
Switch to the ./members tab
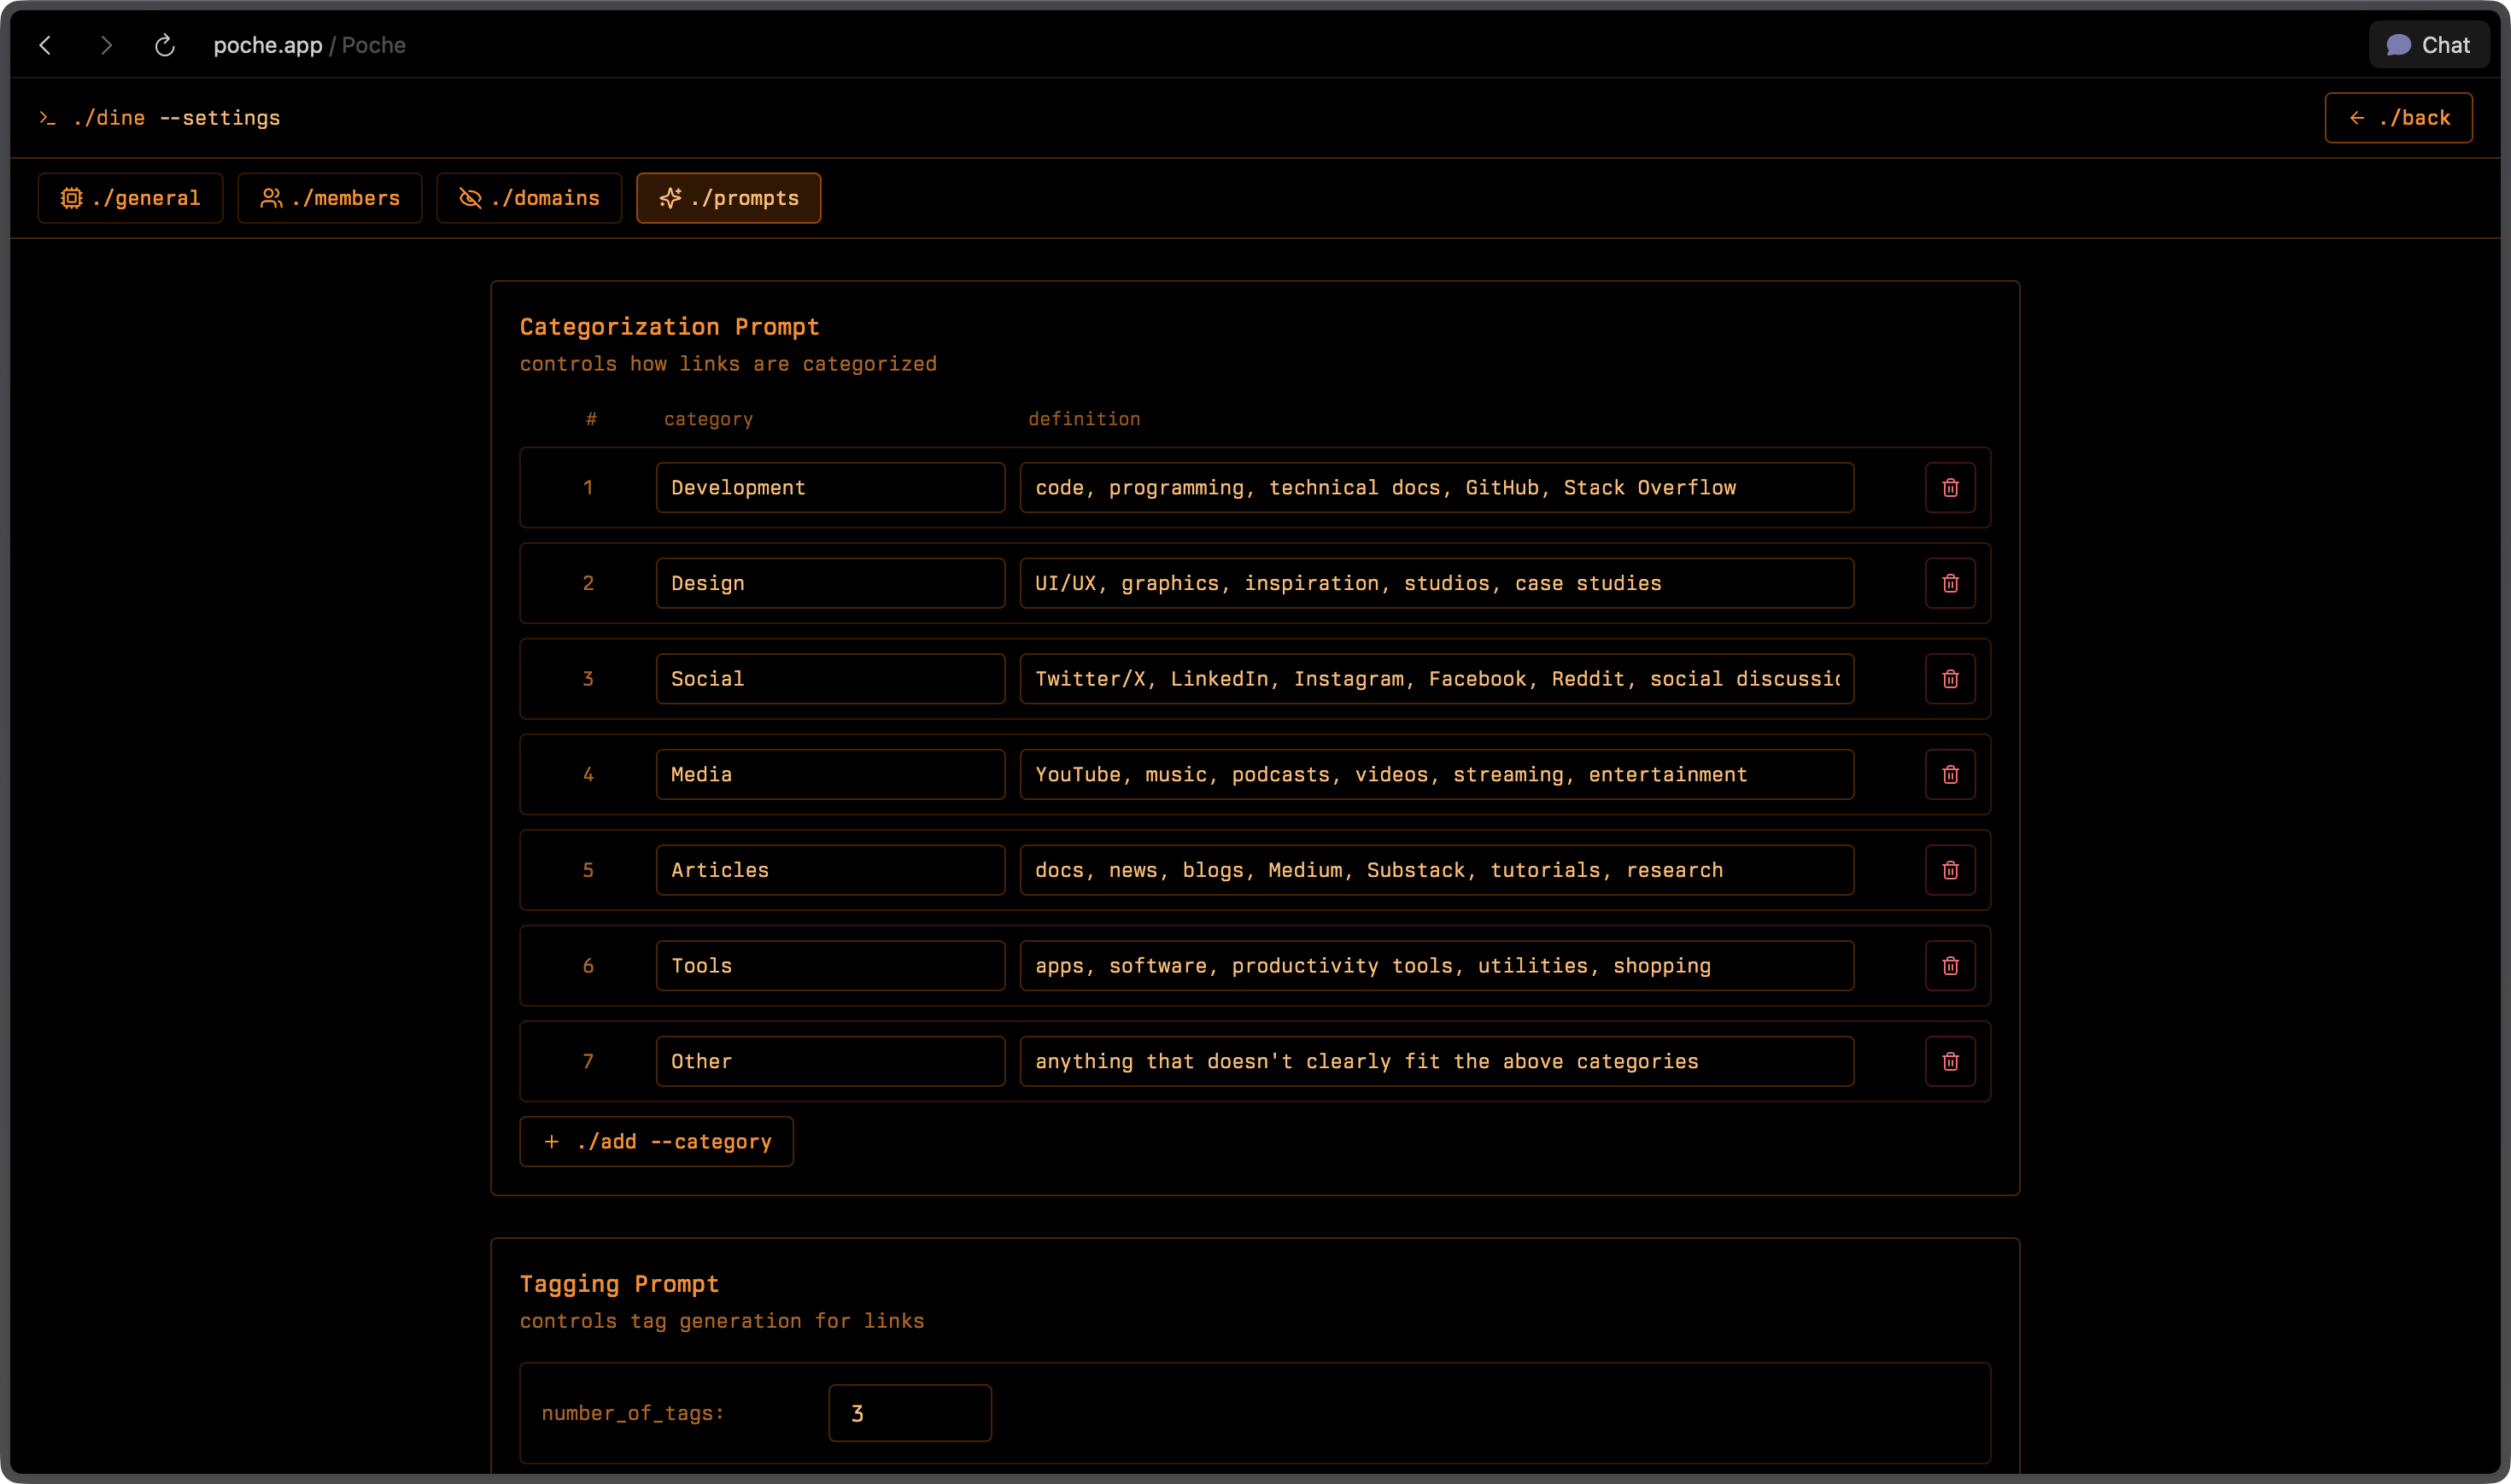click(x=330, y=198)
